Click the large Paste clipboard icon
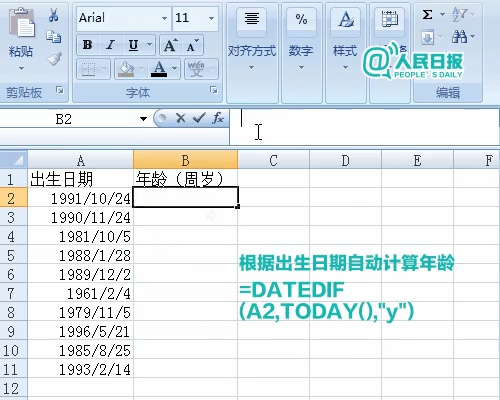The height and width of the screenshot is (400, 500). click(21, 23)
